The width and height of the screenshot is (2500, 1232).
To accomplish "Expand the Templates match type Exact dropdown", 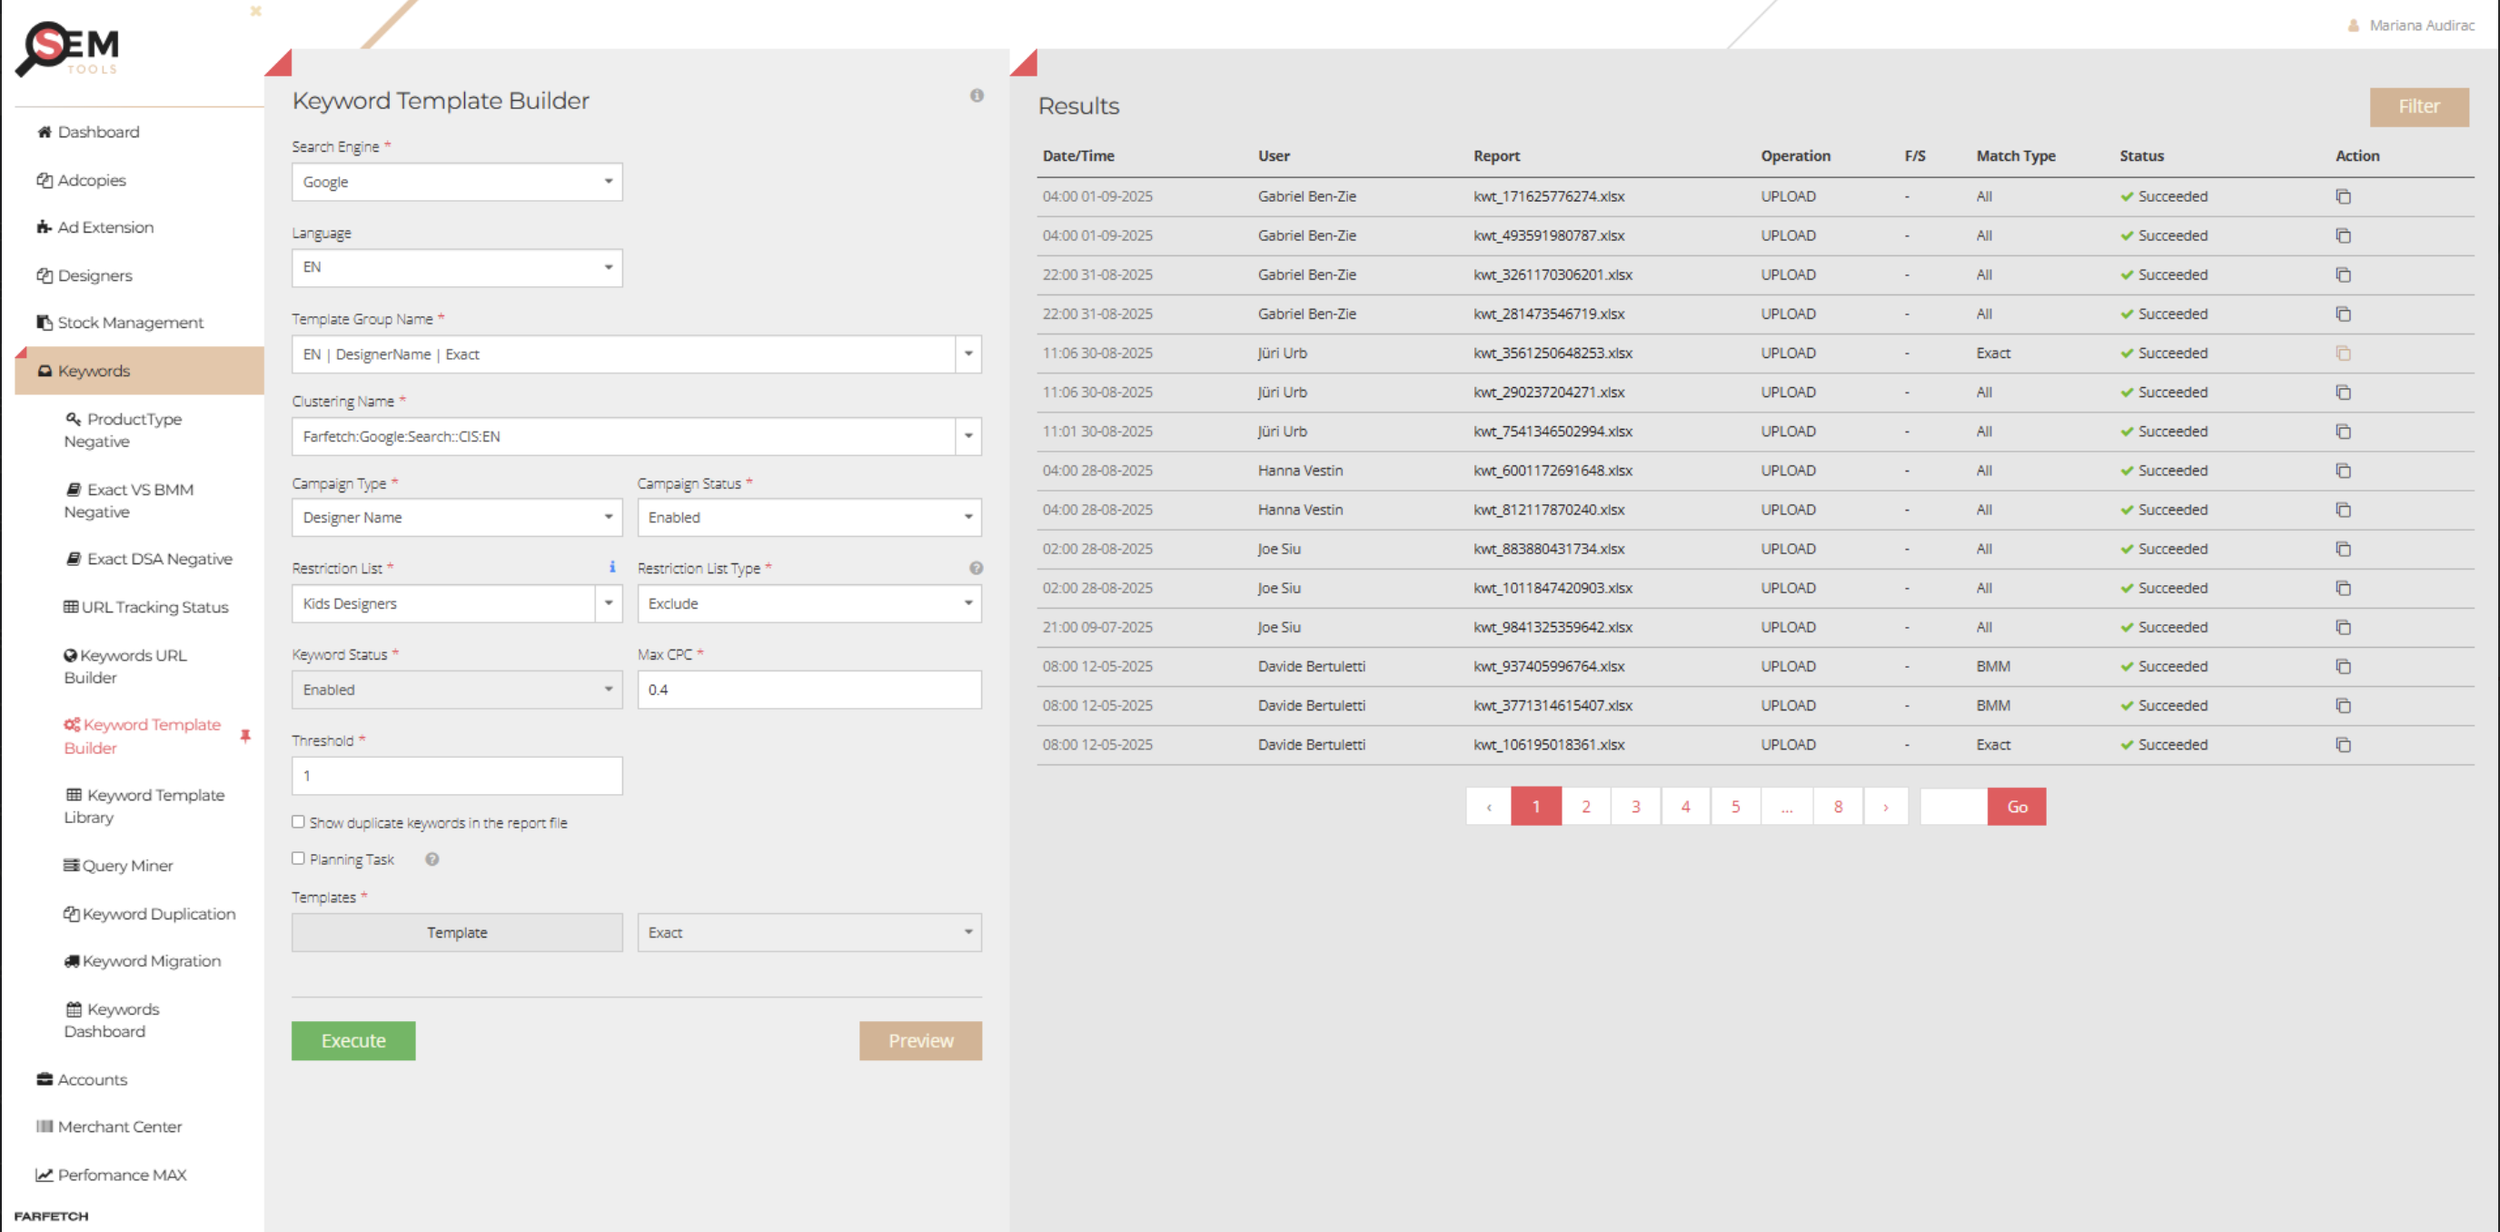I will (x=808, y=932).
